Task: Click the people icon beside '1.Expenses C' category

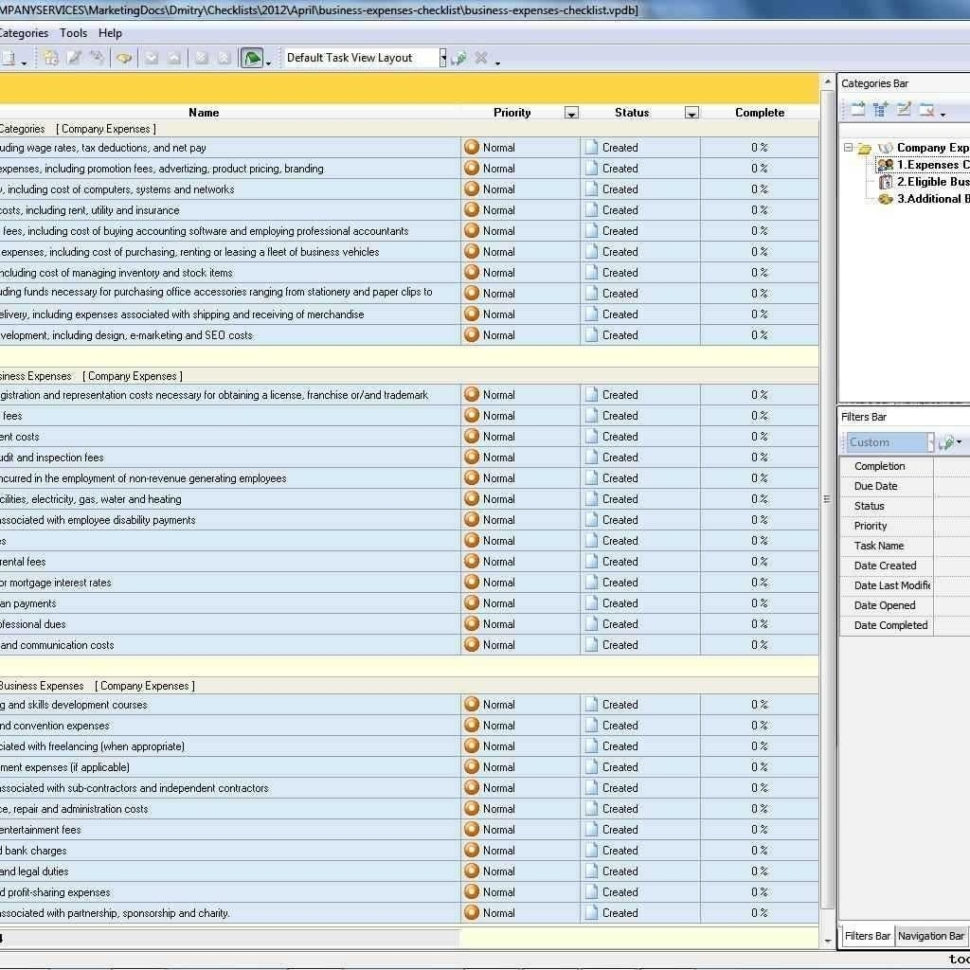Action: [885, 162]
